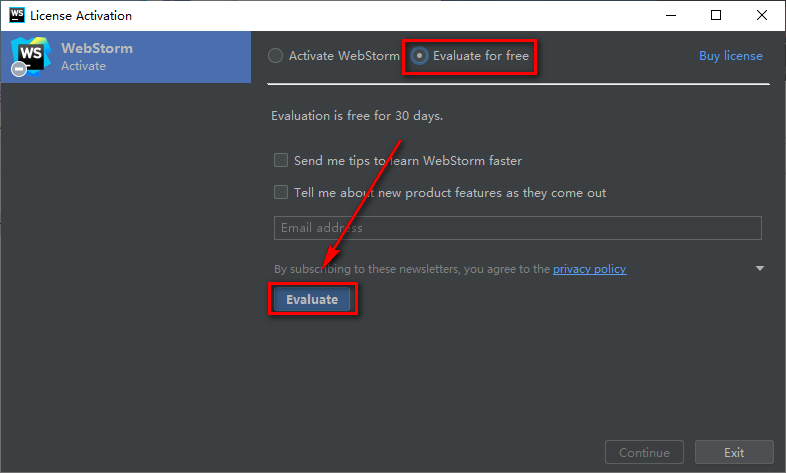Click the blue Evaluate button
The image size is (786, 473).
pyautogui.click(x=312, y=299)
